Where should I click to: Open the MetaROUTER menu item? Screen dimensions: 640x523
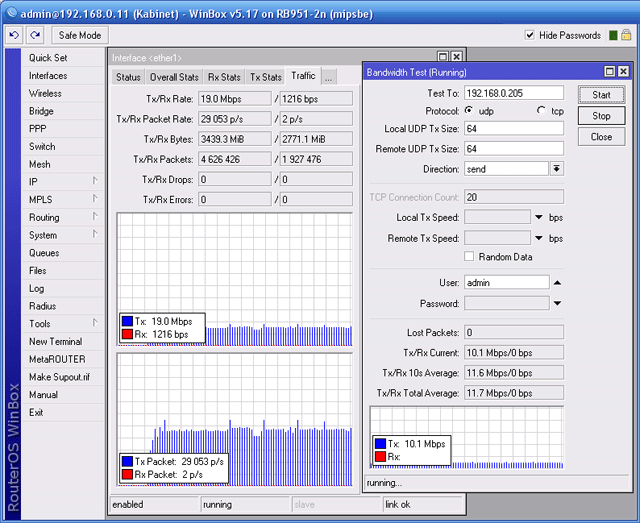(x=63, y=359)
